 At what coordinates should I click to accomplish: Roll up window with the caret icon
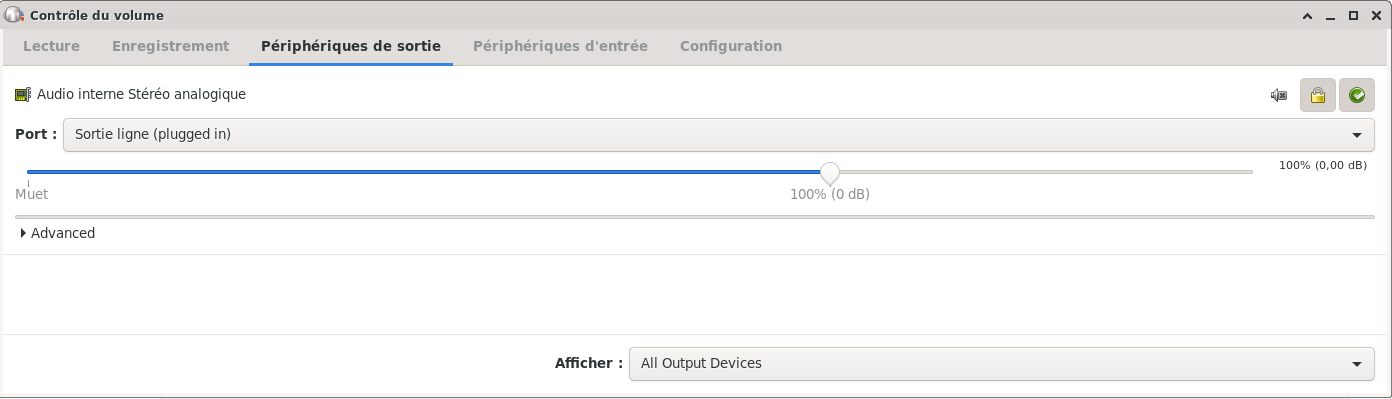pyautogui.click(x=1307, y=16)
